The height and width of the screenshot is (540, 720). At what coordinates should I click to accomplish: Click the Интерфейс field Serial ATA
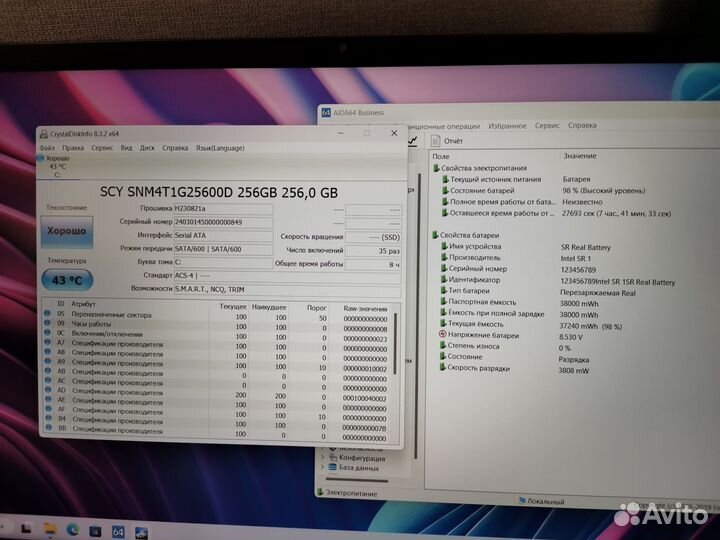pyautogui.click(x=224, y=236)
